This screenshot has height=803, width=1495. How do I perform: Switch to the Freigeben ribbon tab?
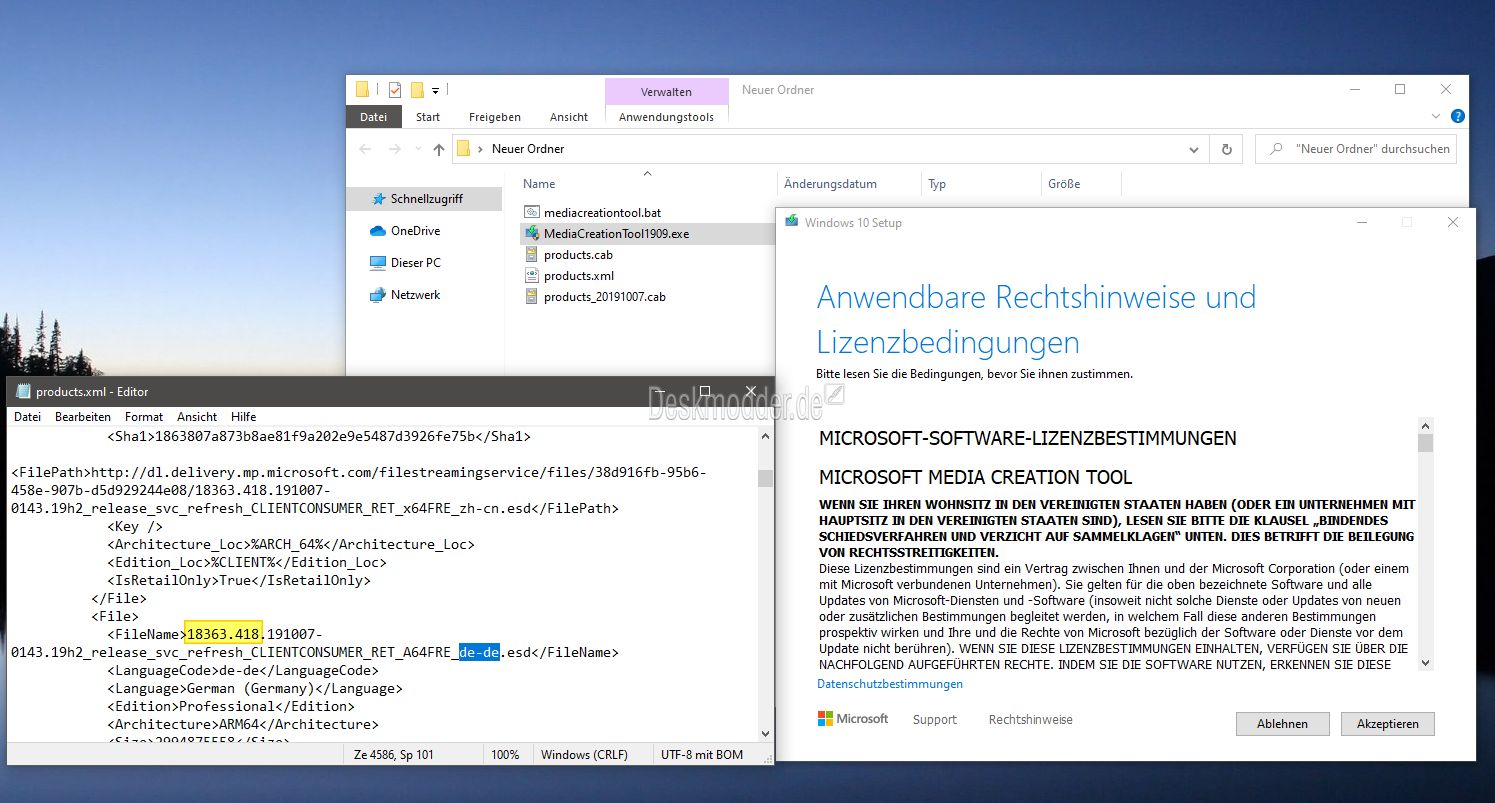(495, 117)
